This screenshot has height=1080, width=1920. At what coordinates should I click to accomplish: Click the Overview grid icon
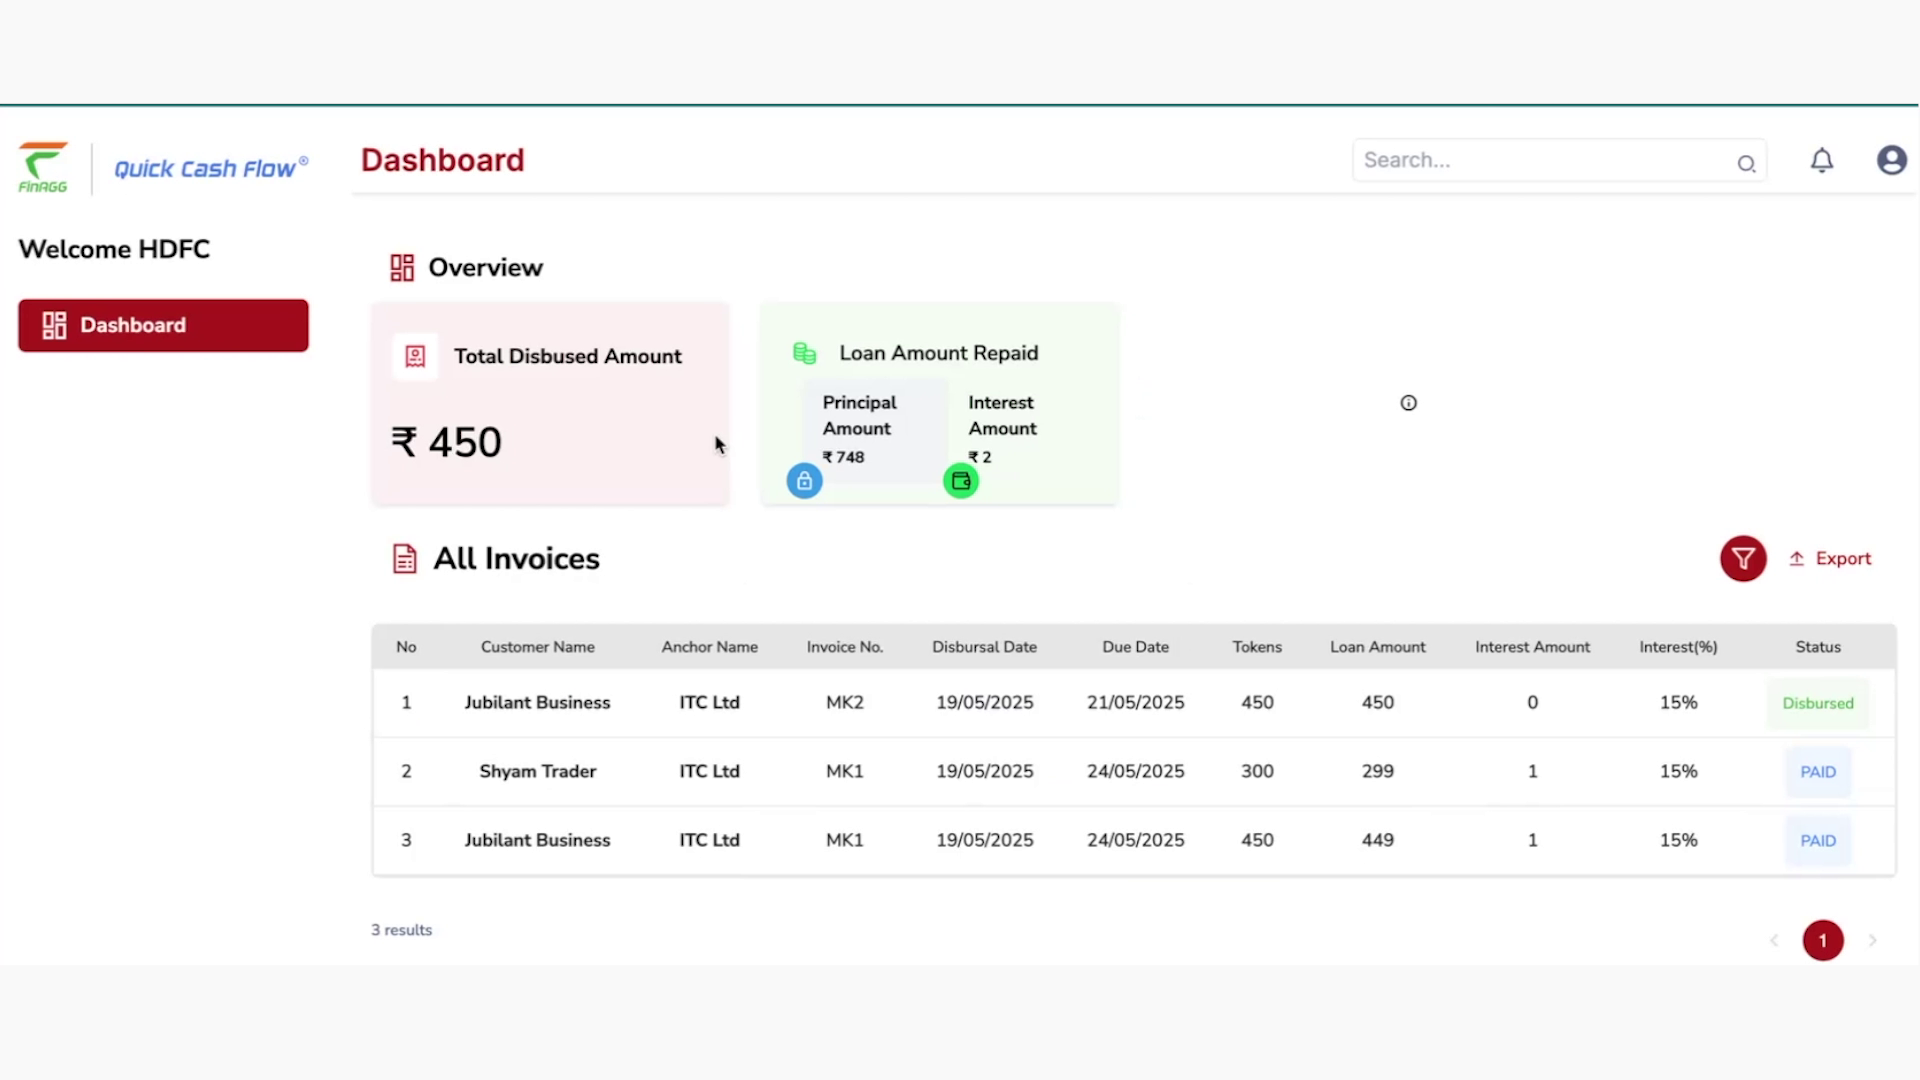pos(401,267)
